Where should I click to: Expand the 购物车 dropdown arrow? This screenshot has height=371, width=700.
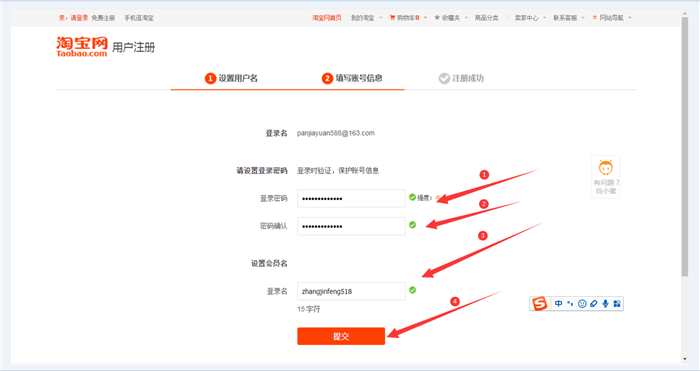click(425, 18)
